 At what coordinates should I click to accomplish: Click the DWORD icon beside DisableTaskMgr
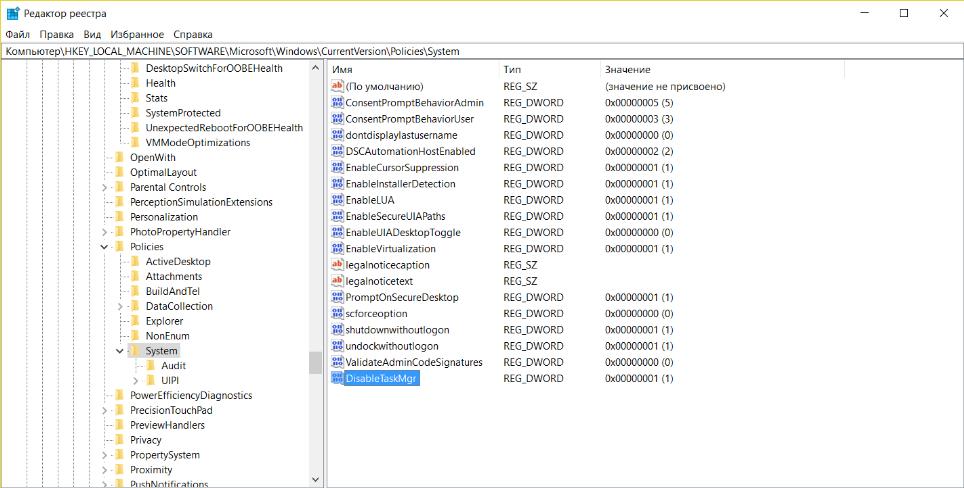(x=337, y=378)
